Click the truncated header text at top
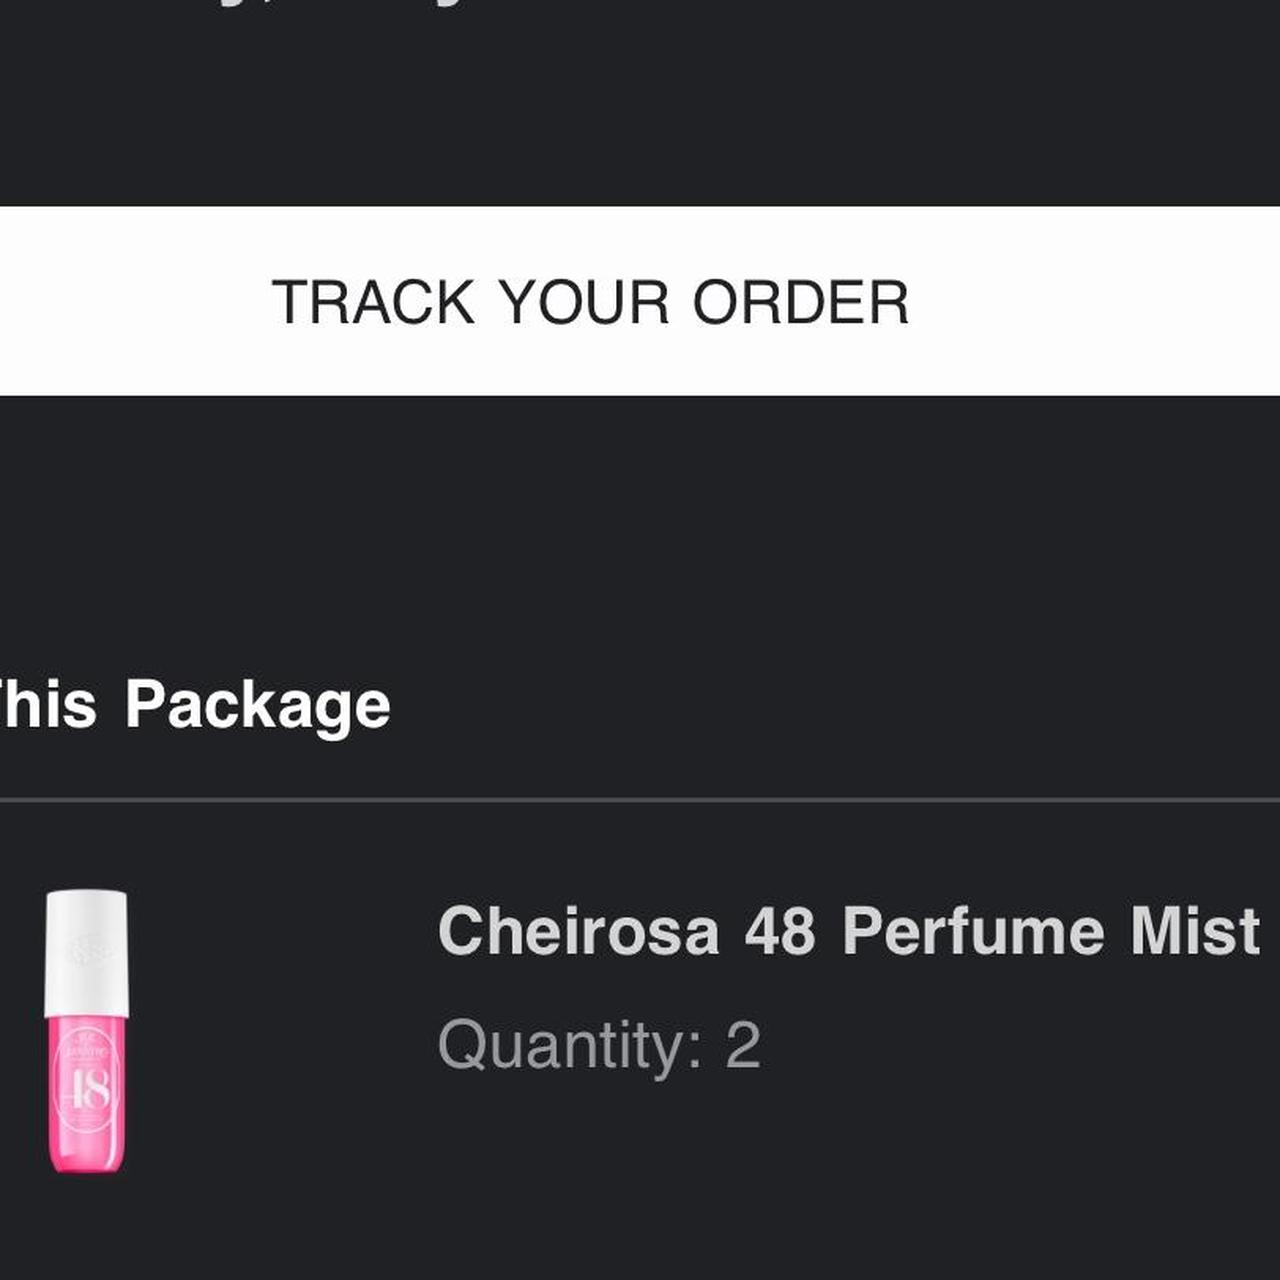The image size is (1280, 1280). click(330, 4)
